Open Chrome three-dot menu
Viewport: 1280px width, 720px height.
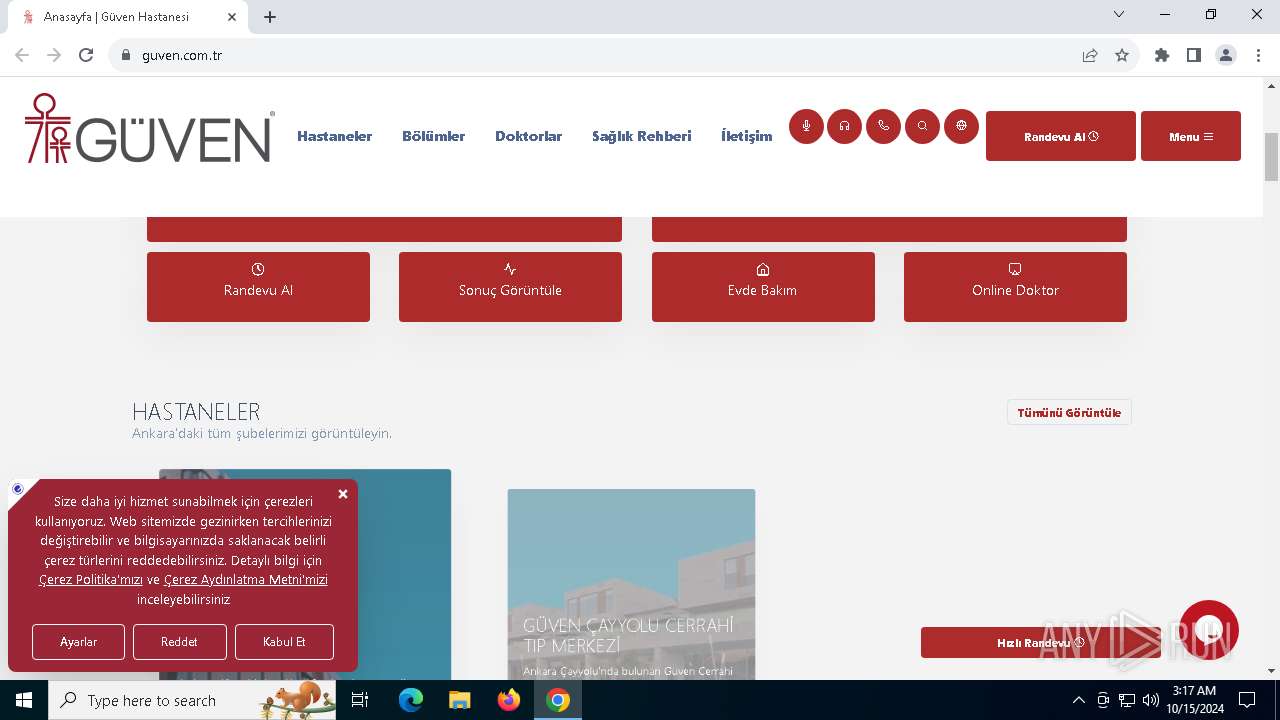(x=1258, y=55)
